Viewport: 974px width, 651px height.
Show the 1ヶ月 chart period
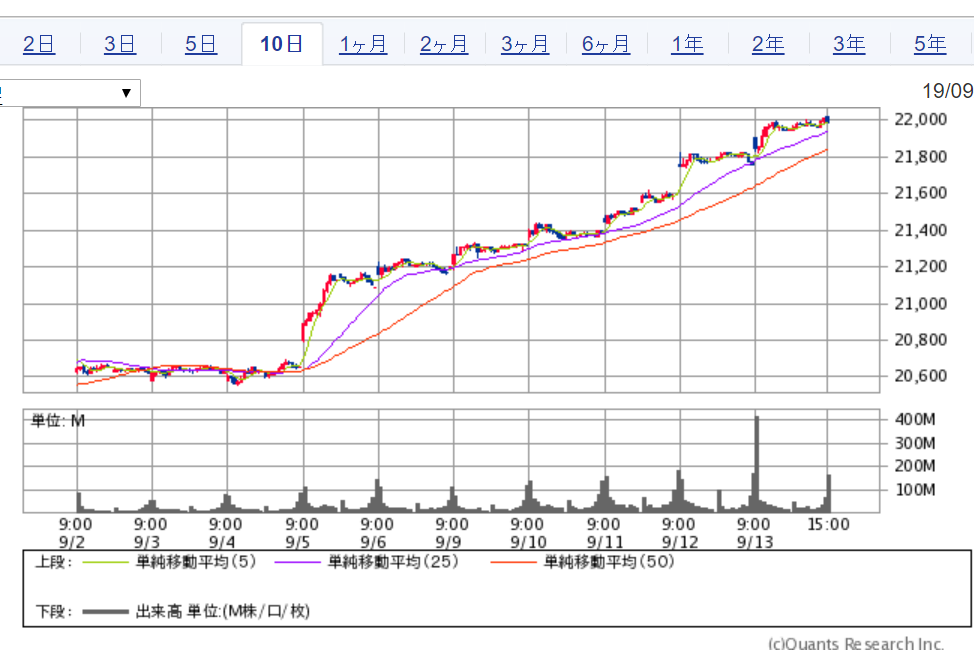[x=363, y=44]
